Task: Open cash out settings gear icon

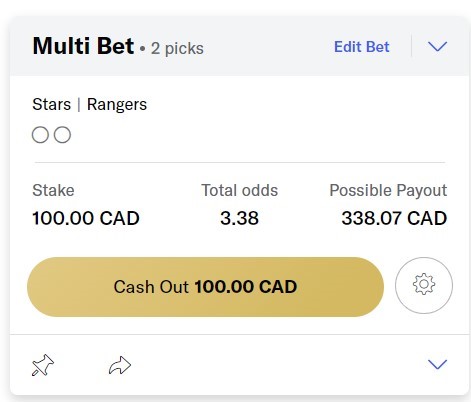Action: point(424,285)
